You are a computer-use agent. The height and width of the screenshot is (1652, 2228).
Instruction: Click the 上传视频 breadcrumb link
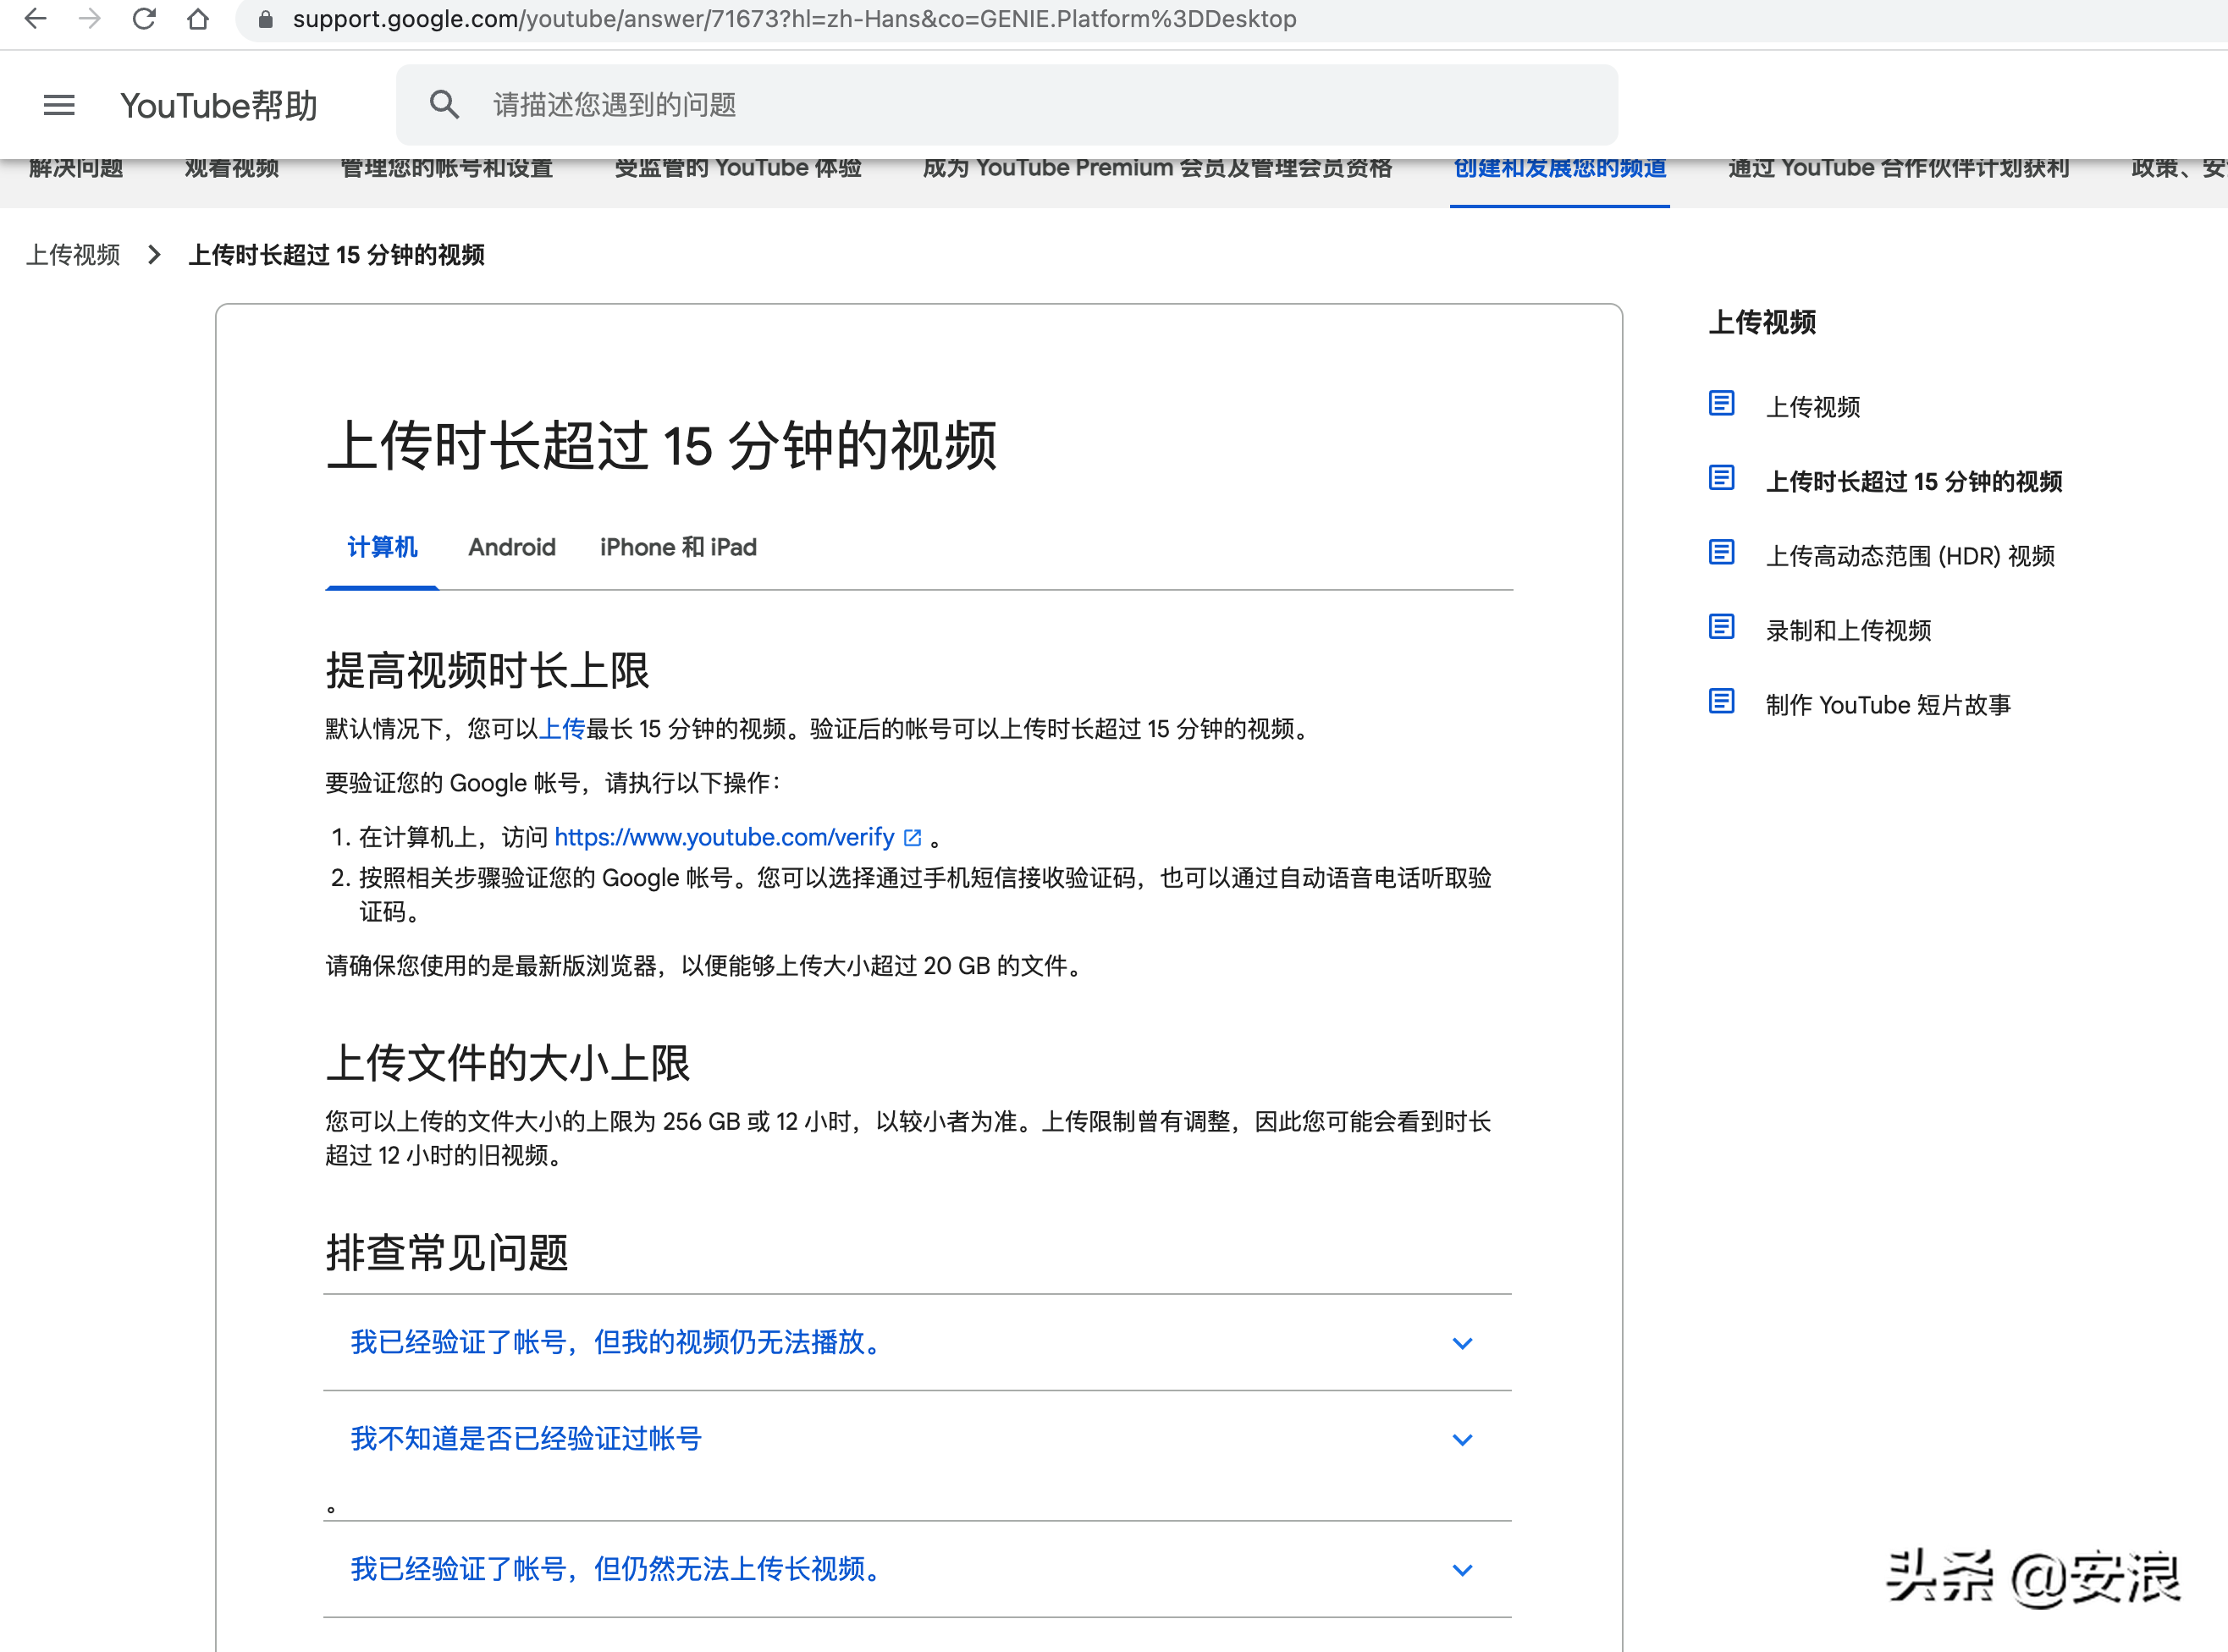pos(73,255)
